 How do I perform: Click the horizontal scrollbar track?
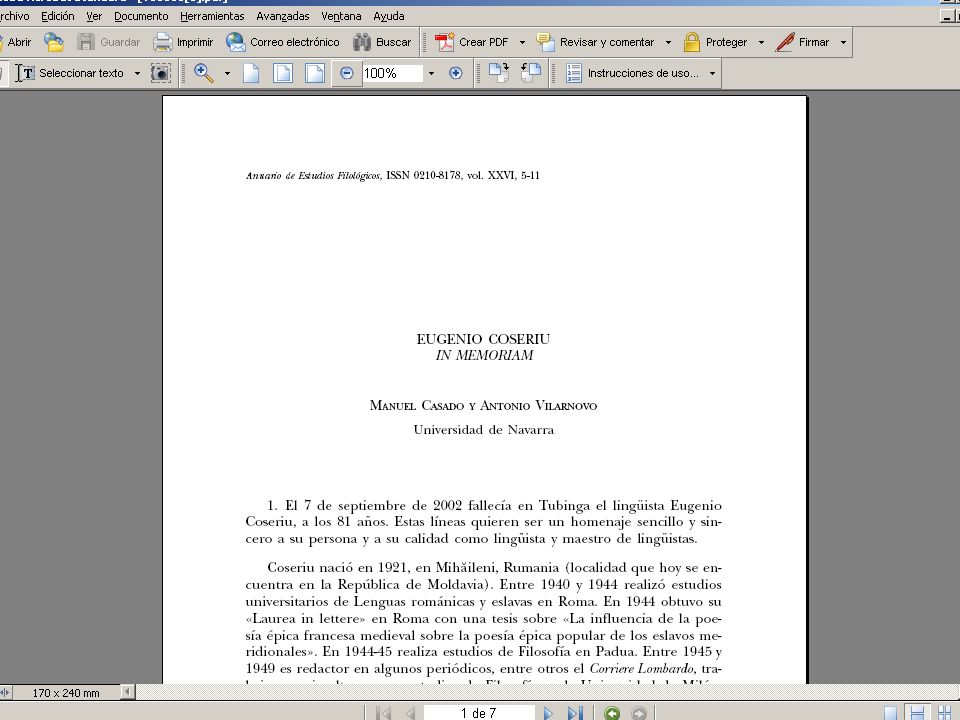546,692
